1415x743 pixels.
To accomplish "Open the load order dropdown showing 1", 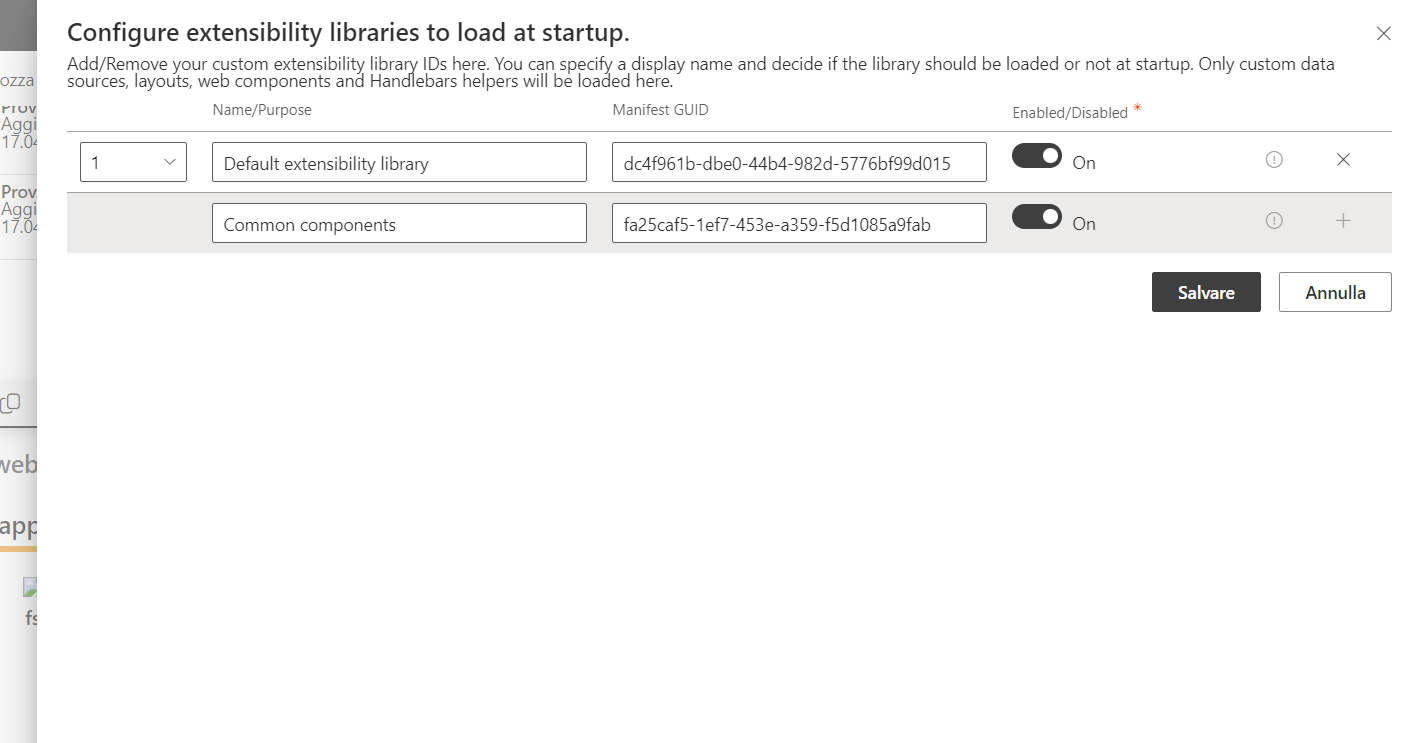I will click(x=133, y=161).
